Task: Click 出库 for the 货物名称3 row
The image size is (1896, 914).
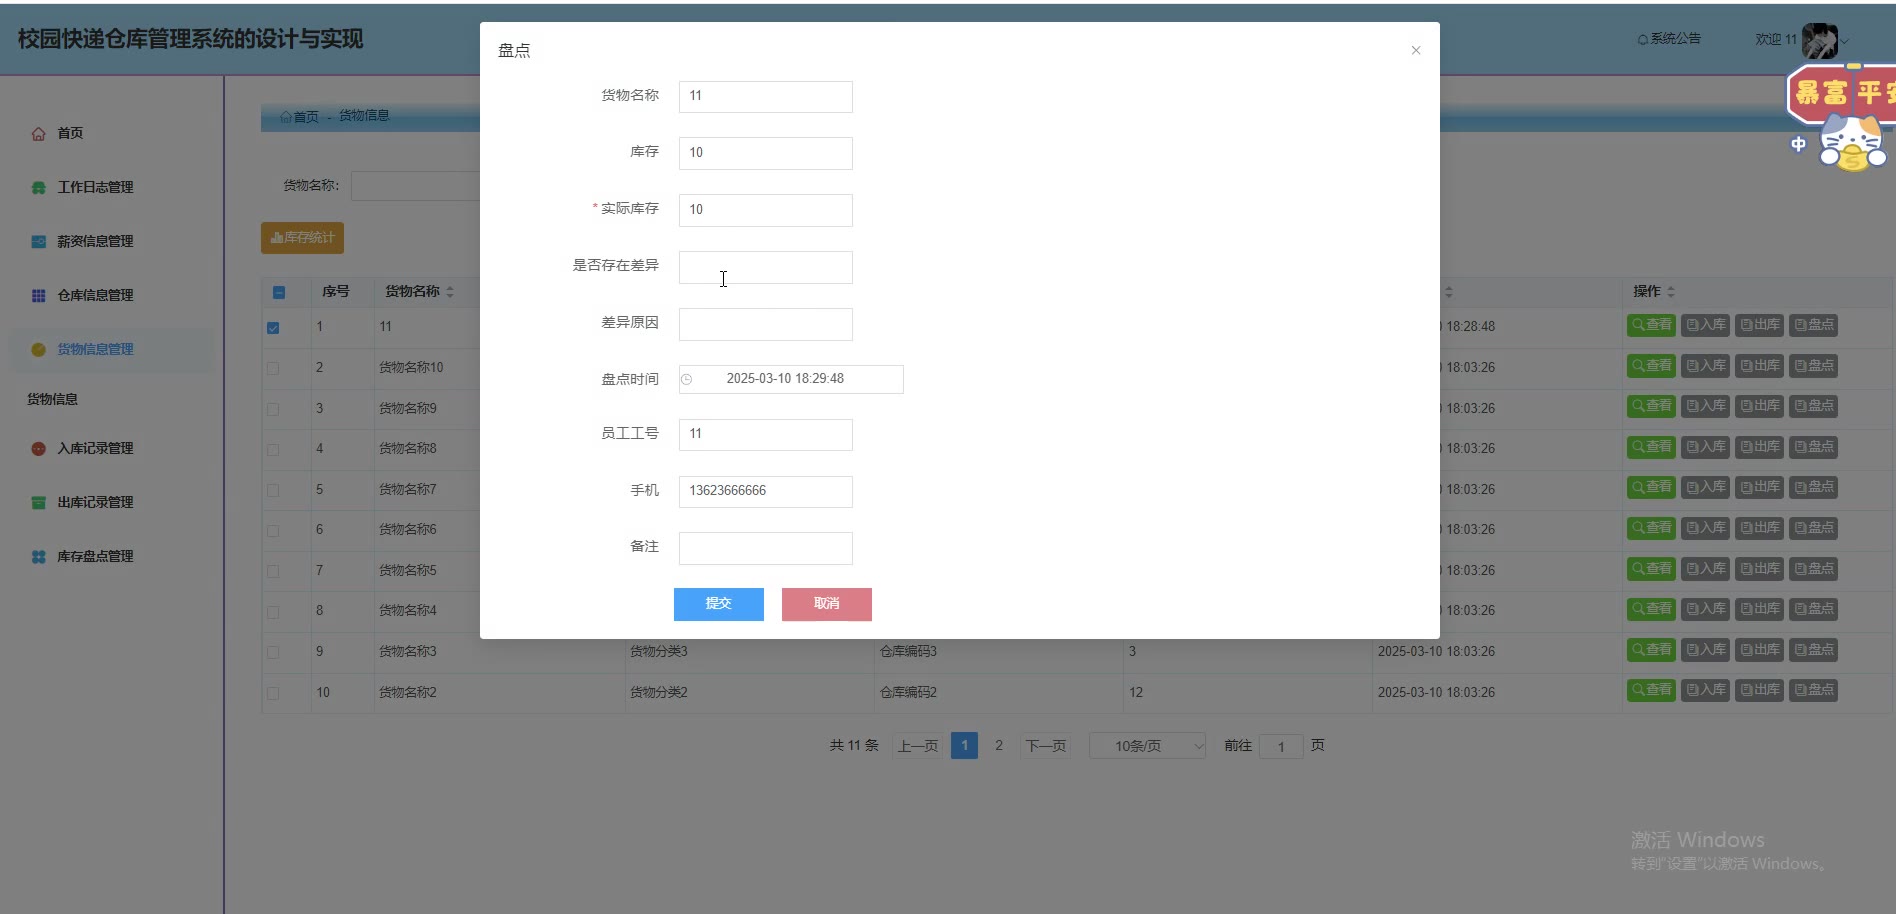Action: pos(1759,650)
